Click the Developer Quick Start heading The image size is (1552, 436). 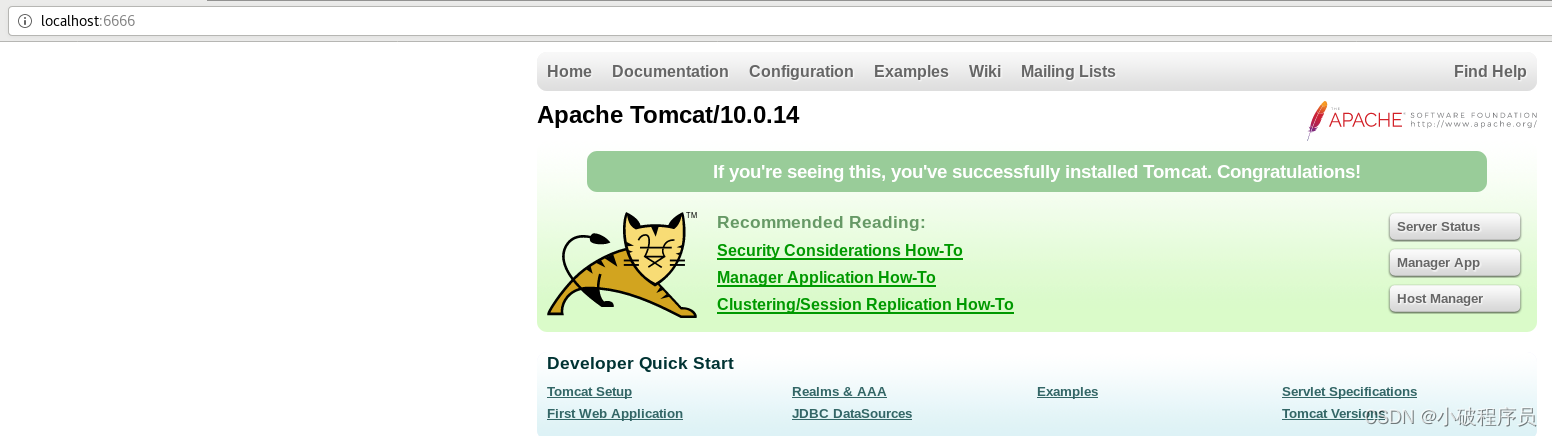(640, 363)
